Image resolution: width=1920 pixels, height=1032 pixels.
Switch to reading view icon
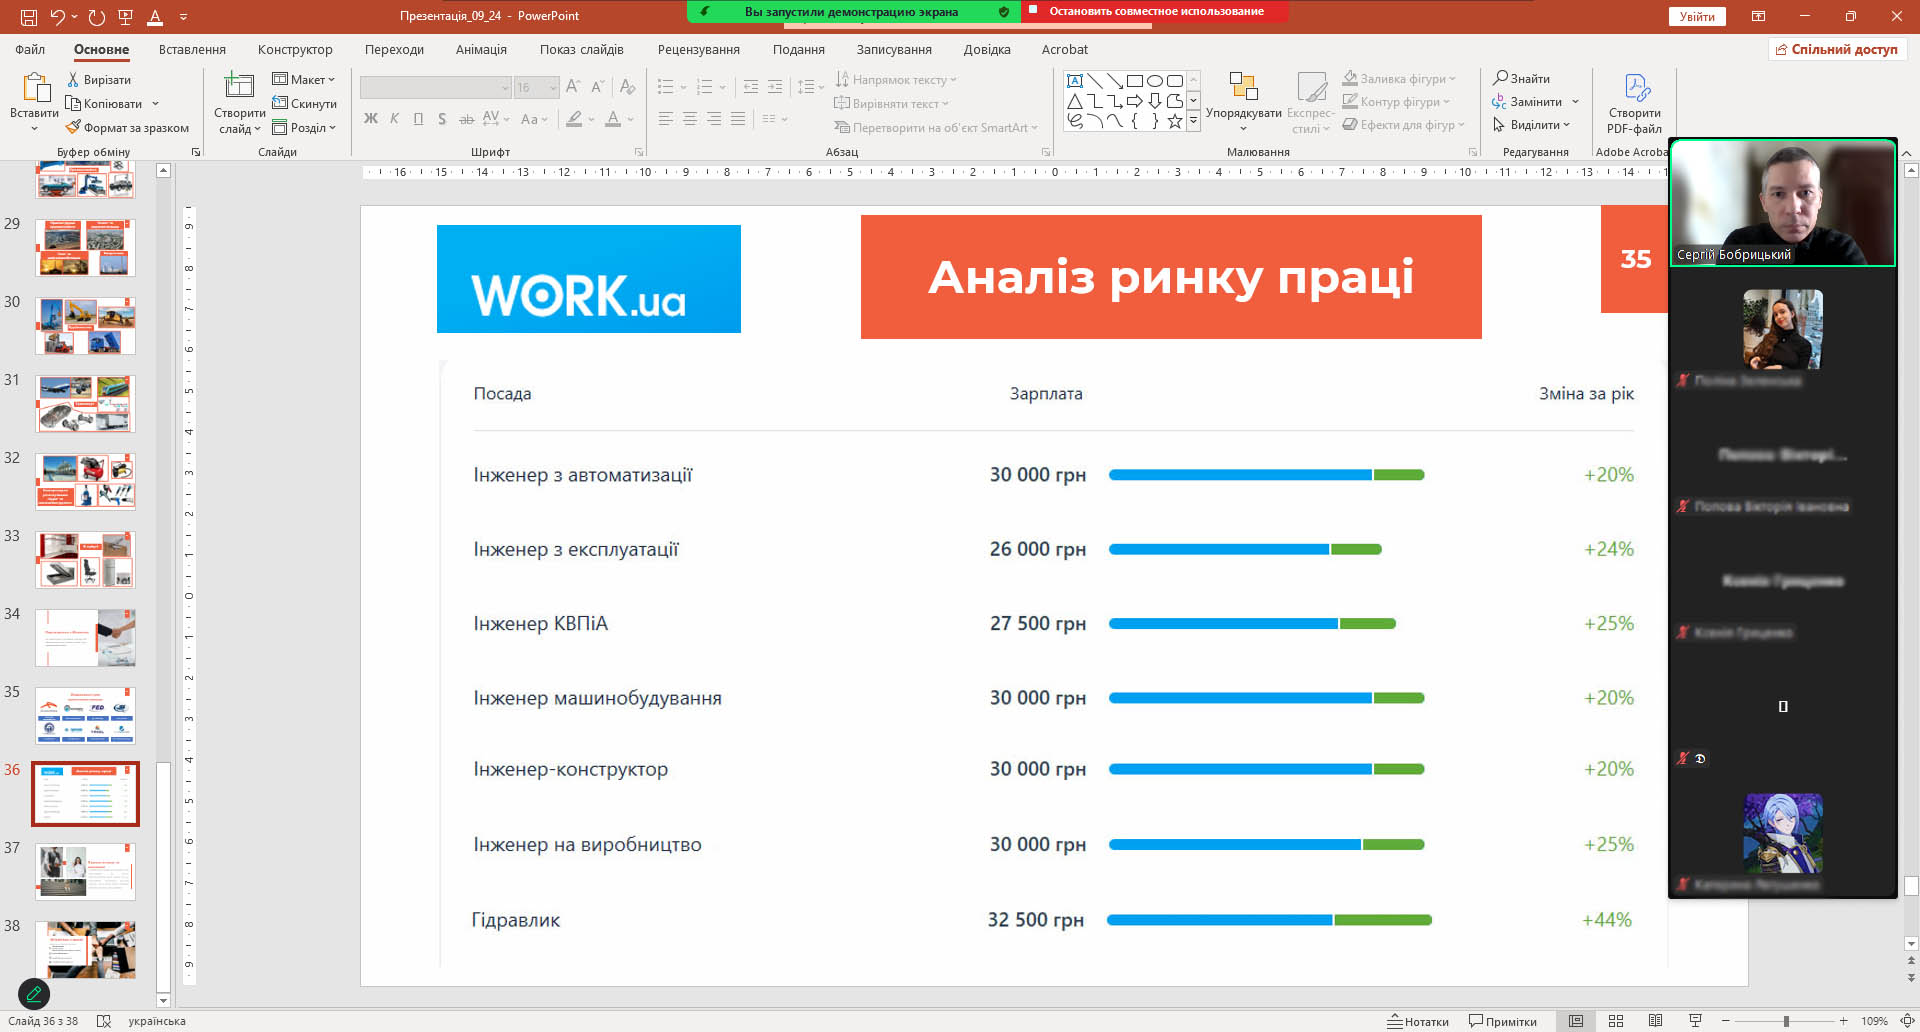click(x=1655, y=1021)
